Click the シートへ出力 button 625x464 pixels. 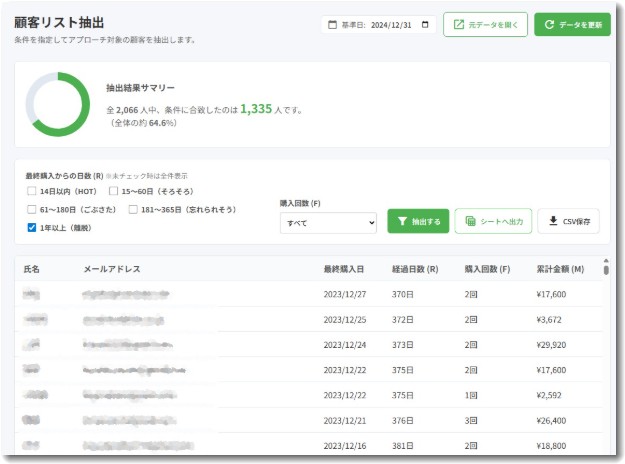click(x=493, y=221)
